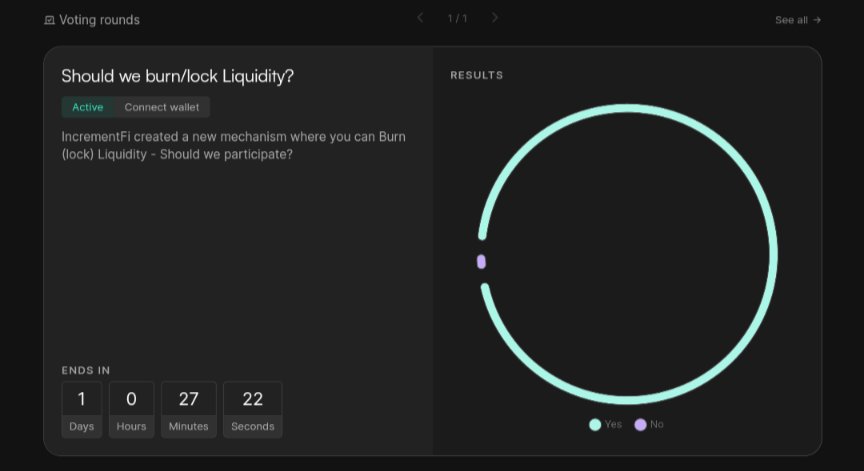
Task: Click the See all arrow icon
Action: pyautogui.click(x=817, y=20)
